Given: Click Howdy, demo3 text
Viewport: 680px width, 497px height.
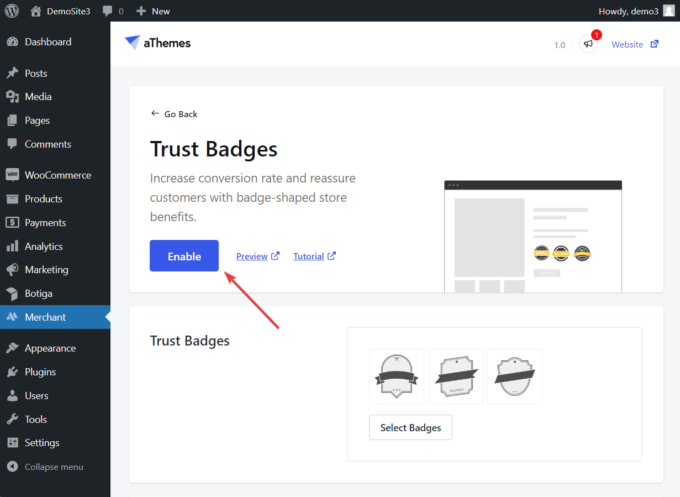Looking at the screenshot, I should [628, 11].
